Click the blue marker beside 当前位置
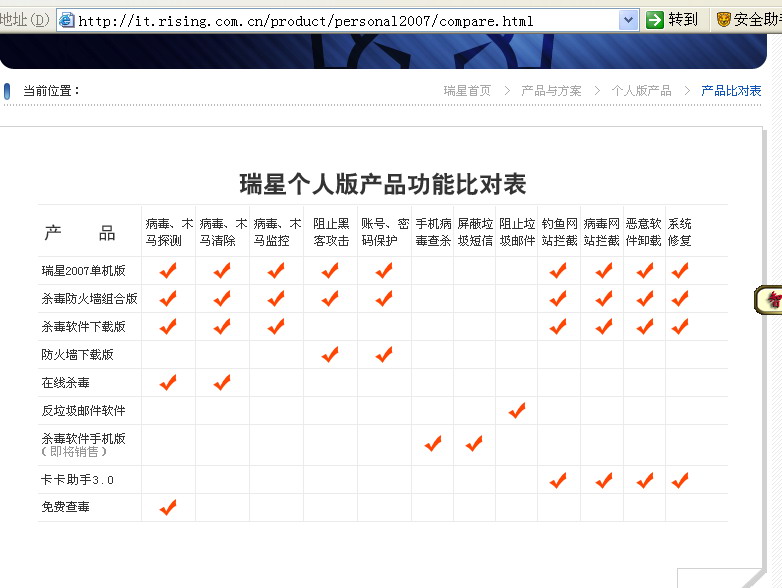Viewport: 782px width, 588px height. (7, 91)
